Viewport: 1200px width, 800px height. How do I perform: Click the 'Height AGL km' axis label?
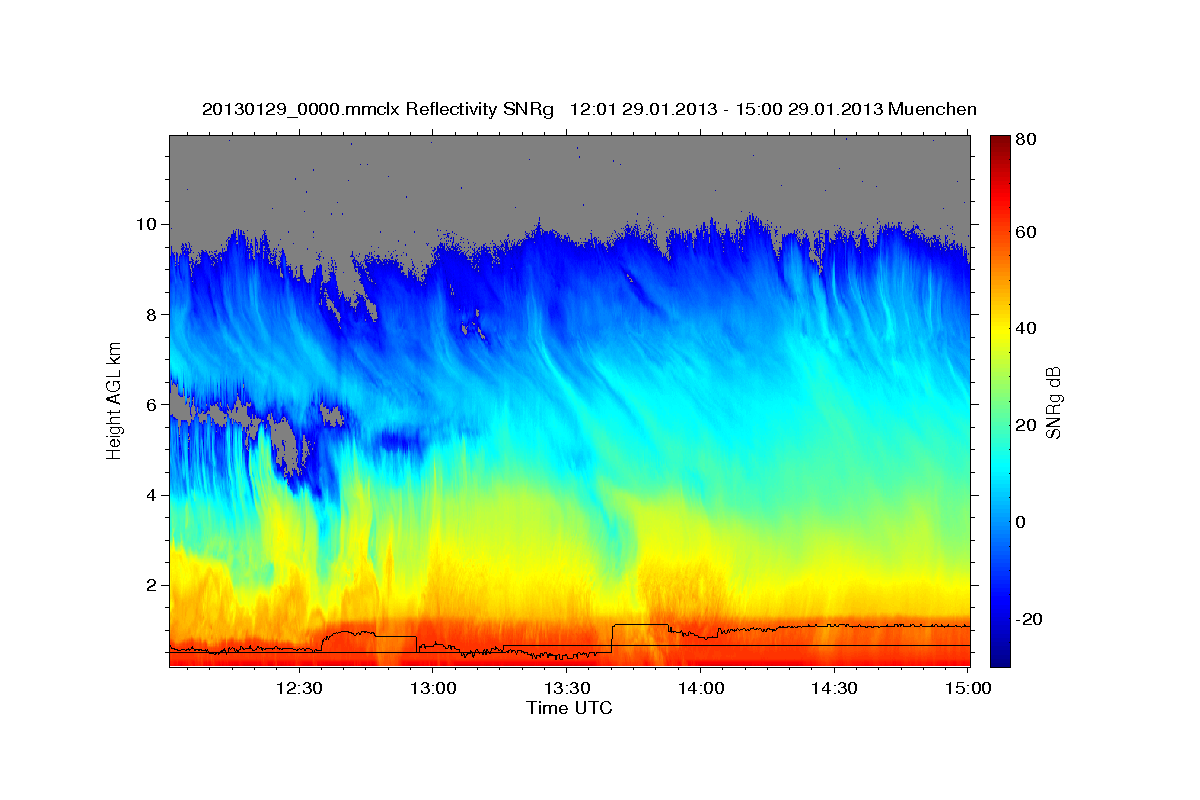[x=115, y=399]
